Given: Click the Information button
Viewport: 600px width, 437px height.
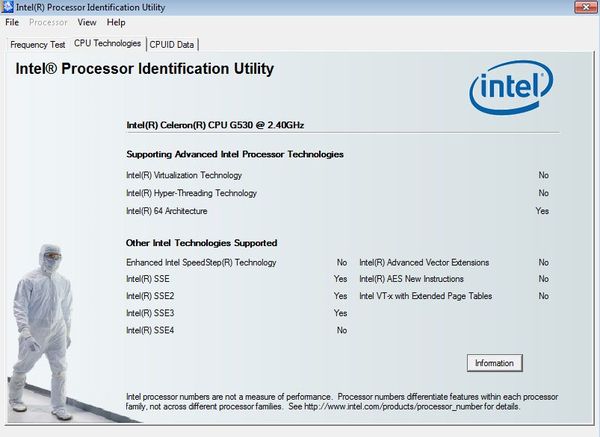Looking at the screenshot, I should pos(494,363).
